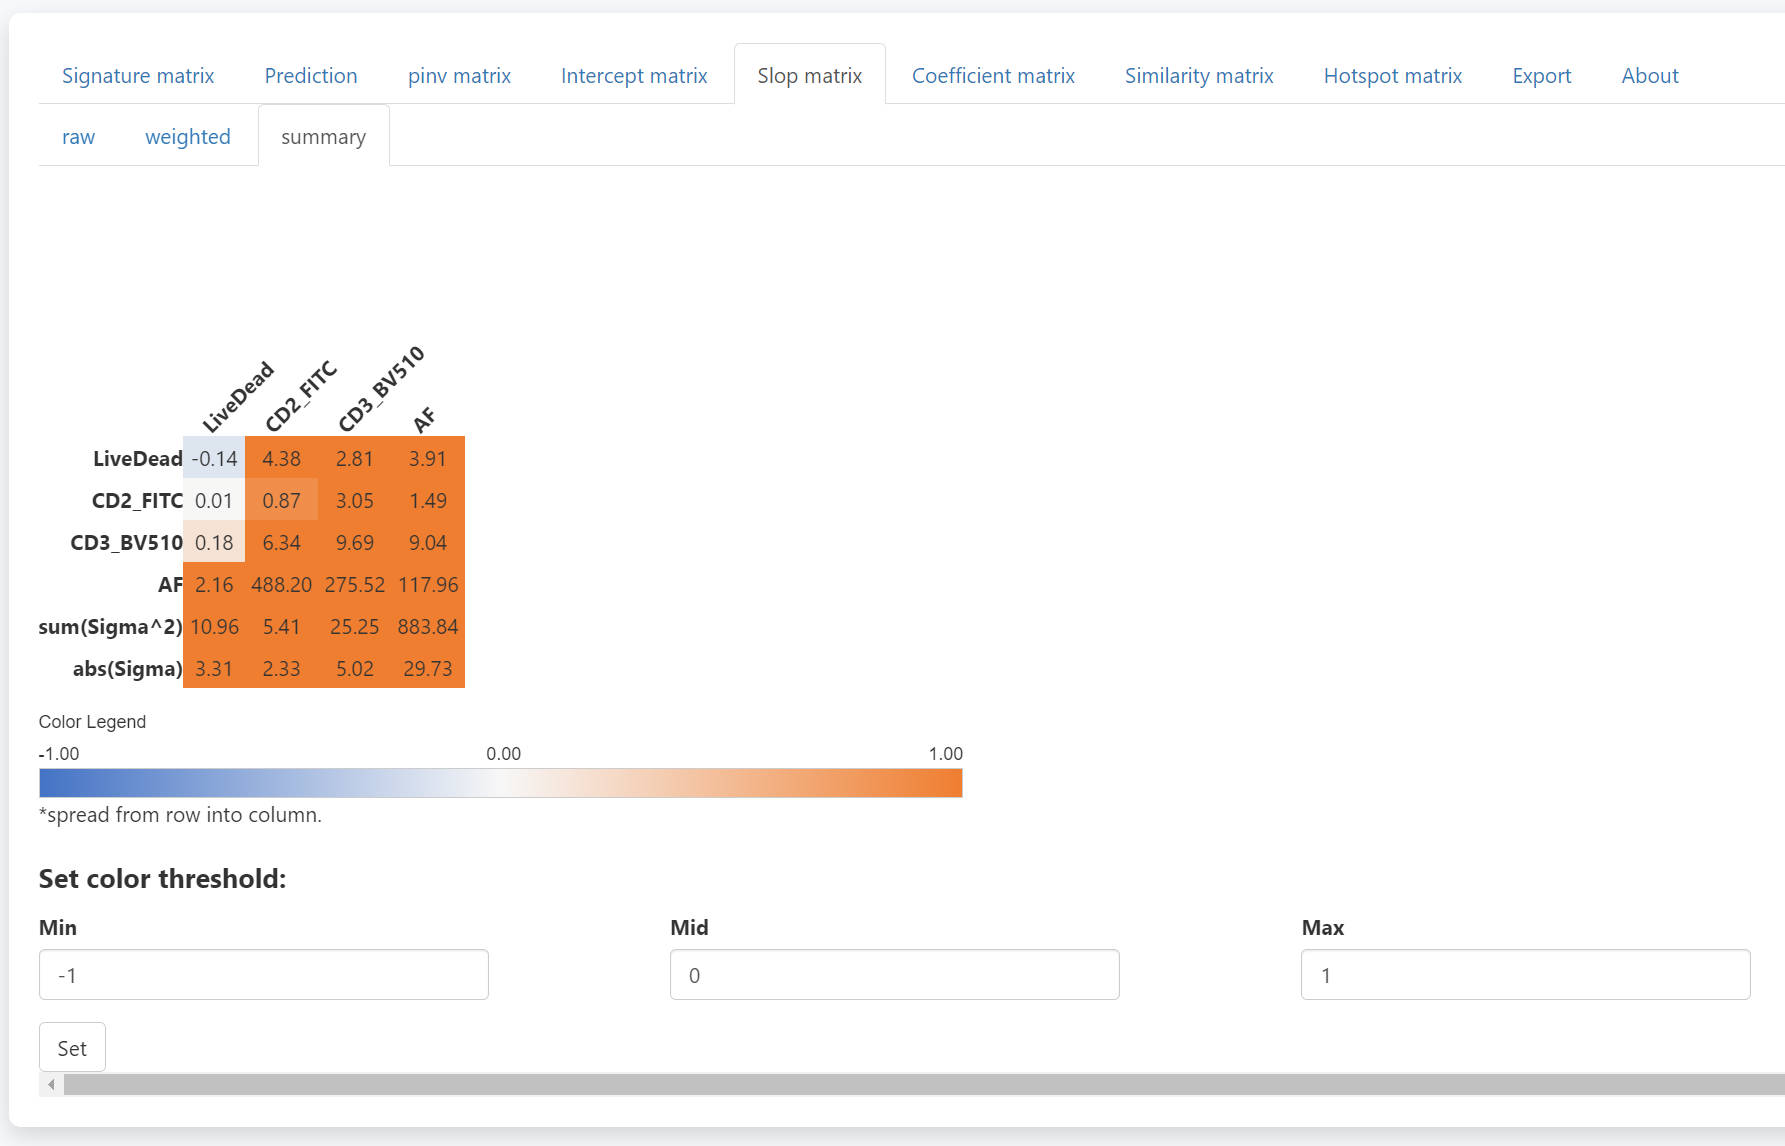This screenshot has height=1146, width=1785.
Task: Click the Mid threshold input field
Action: pos(894,975)
